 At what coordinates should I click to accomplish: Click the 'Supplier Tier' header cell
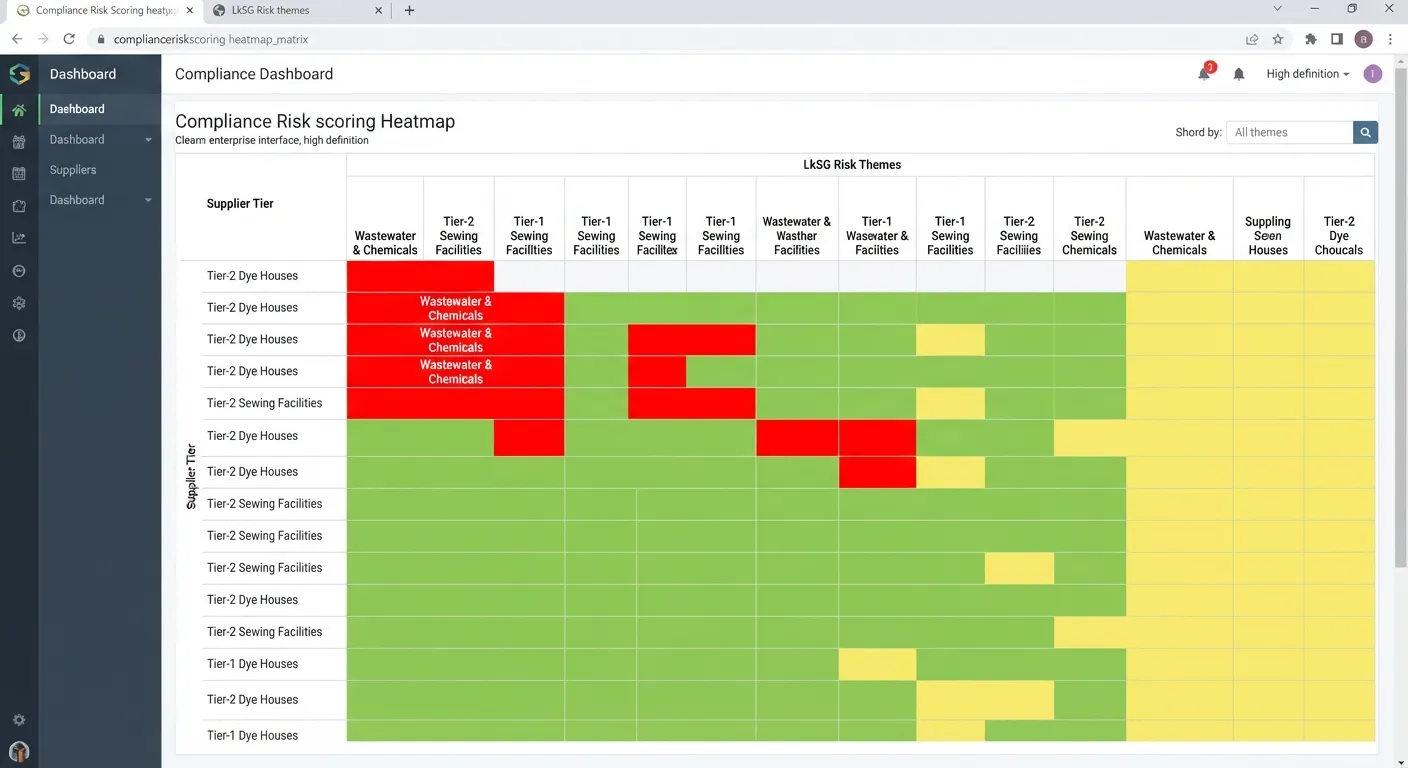pyautogui.click(x=240, y=203)
